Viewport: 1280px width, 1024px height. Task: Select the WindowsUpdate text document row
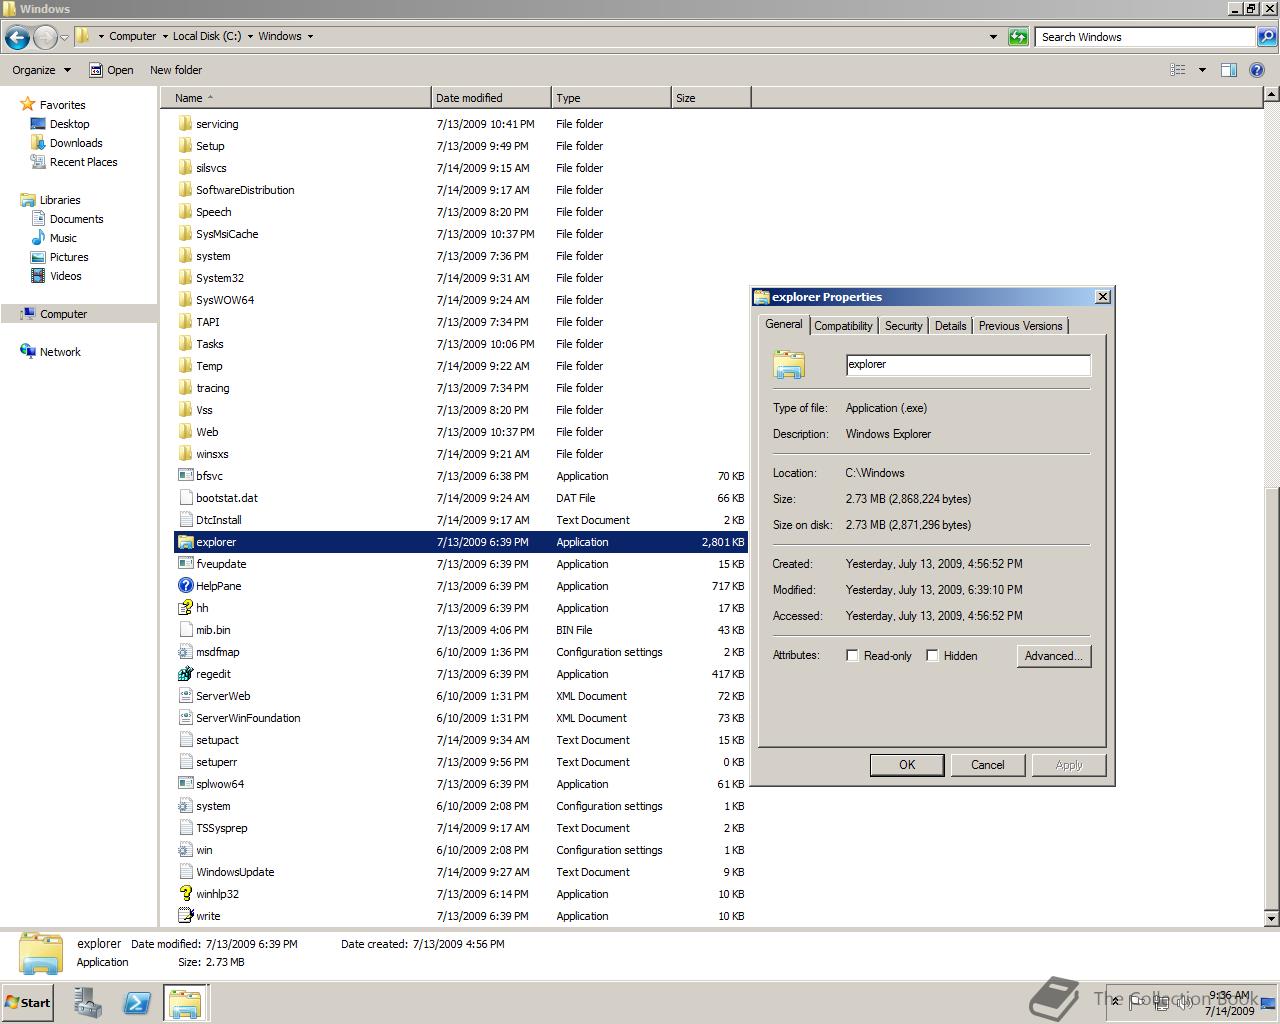point(461,872)
